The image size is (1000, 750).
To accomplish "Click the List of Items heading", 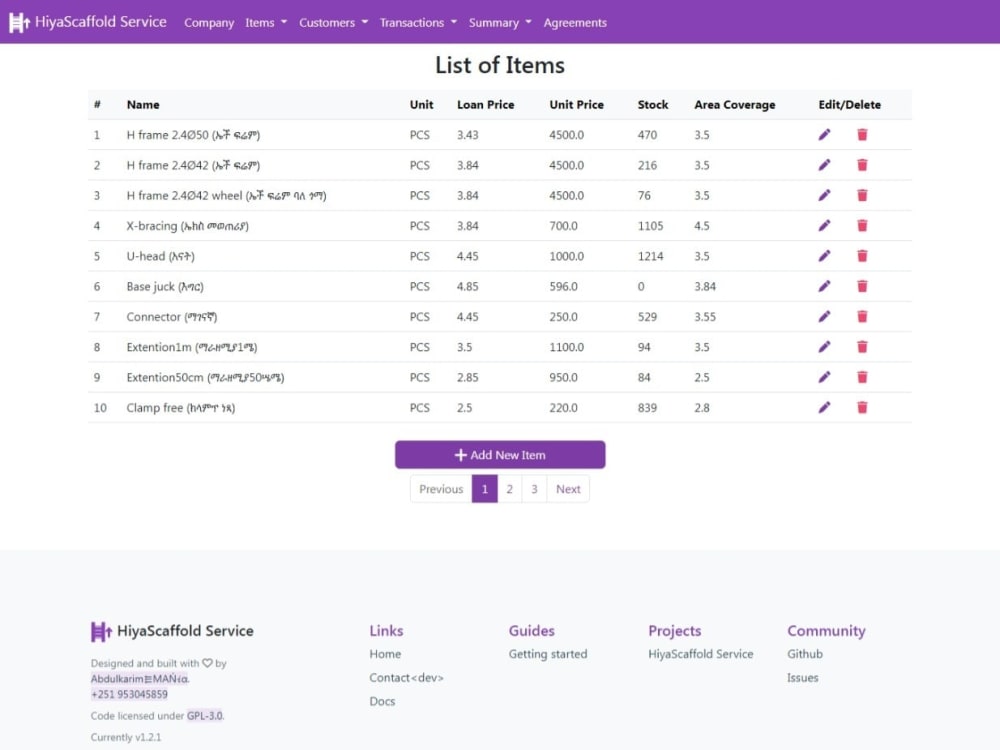I will coord(500,65).
